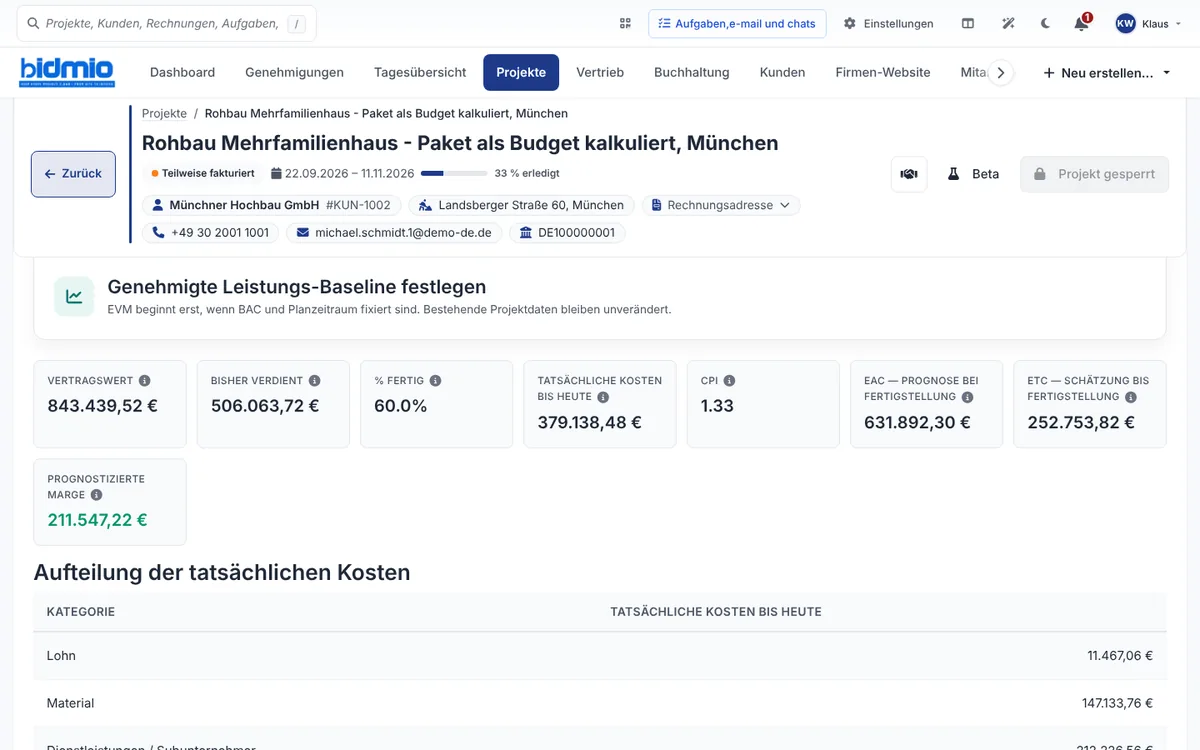This screenshot has width=1200, height=750.
Task: Click the project date range 22.09.2026 – 11.11.2026
Action: point(342,173)
